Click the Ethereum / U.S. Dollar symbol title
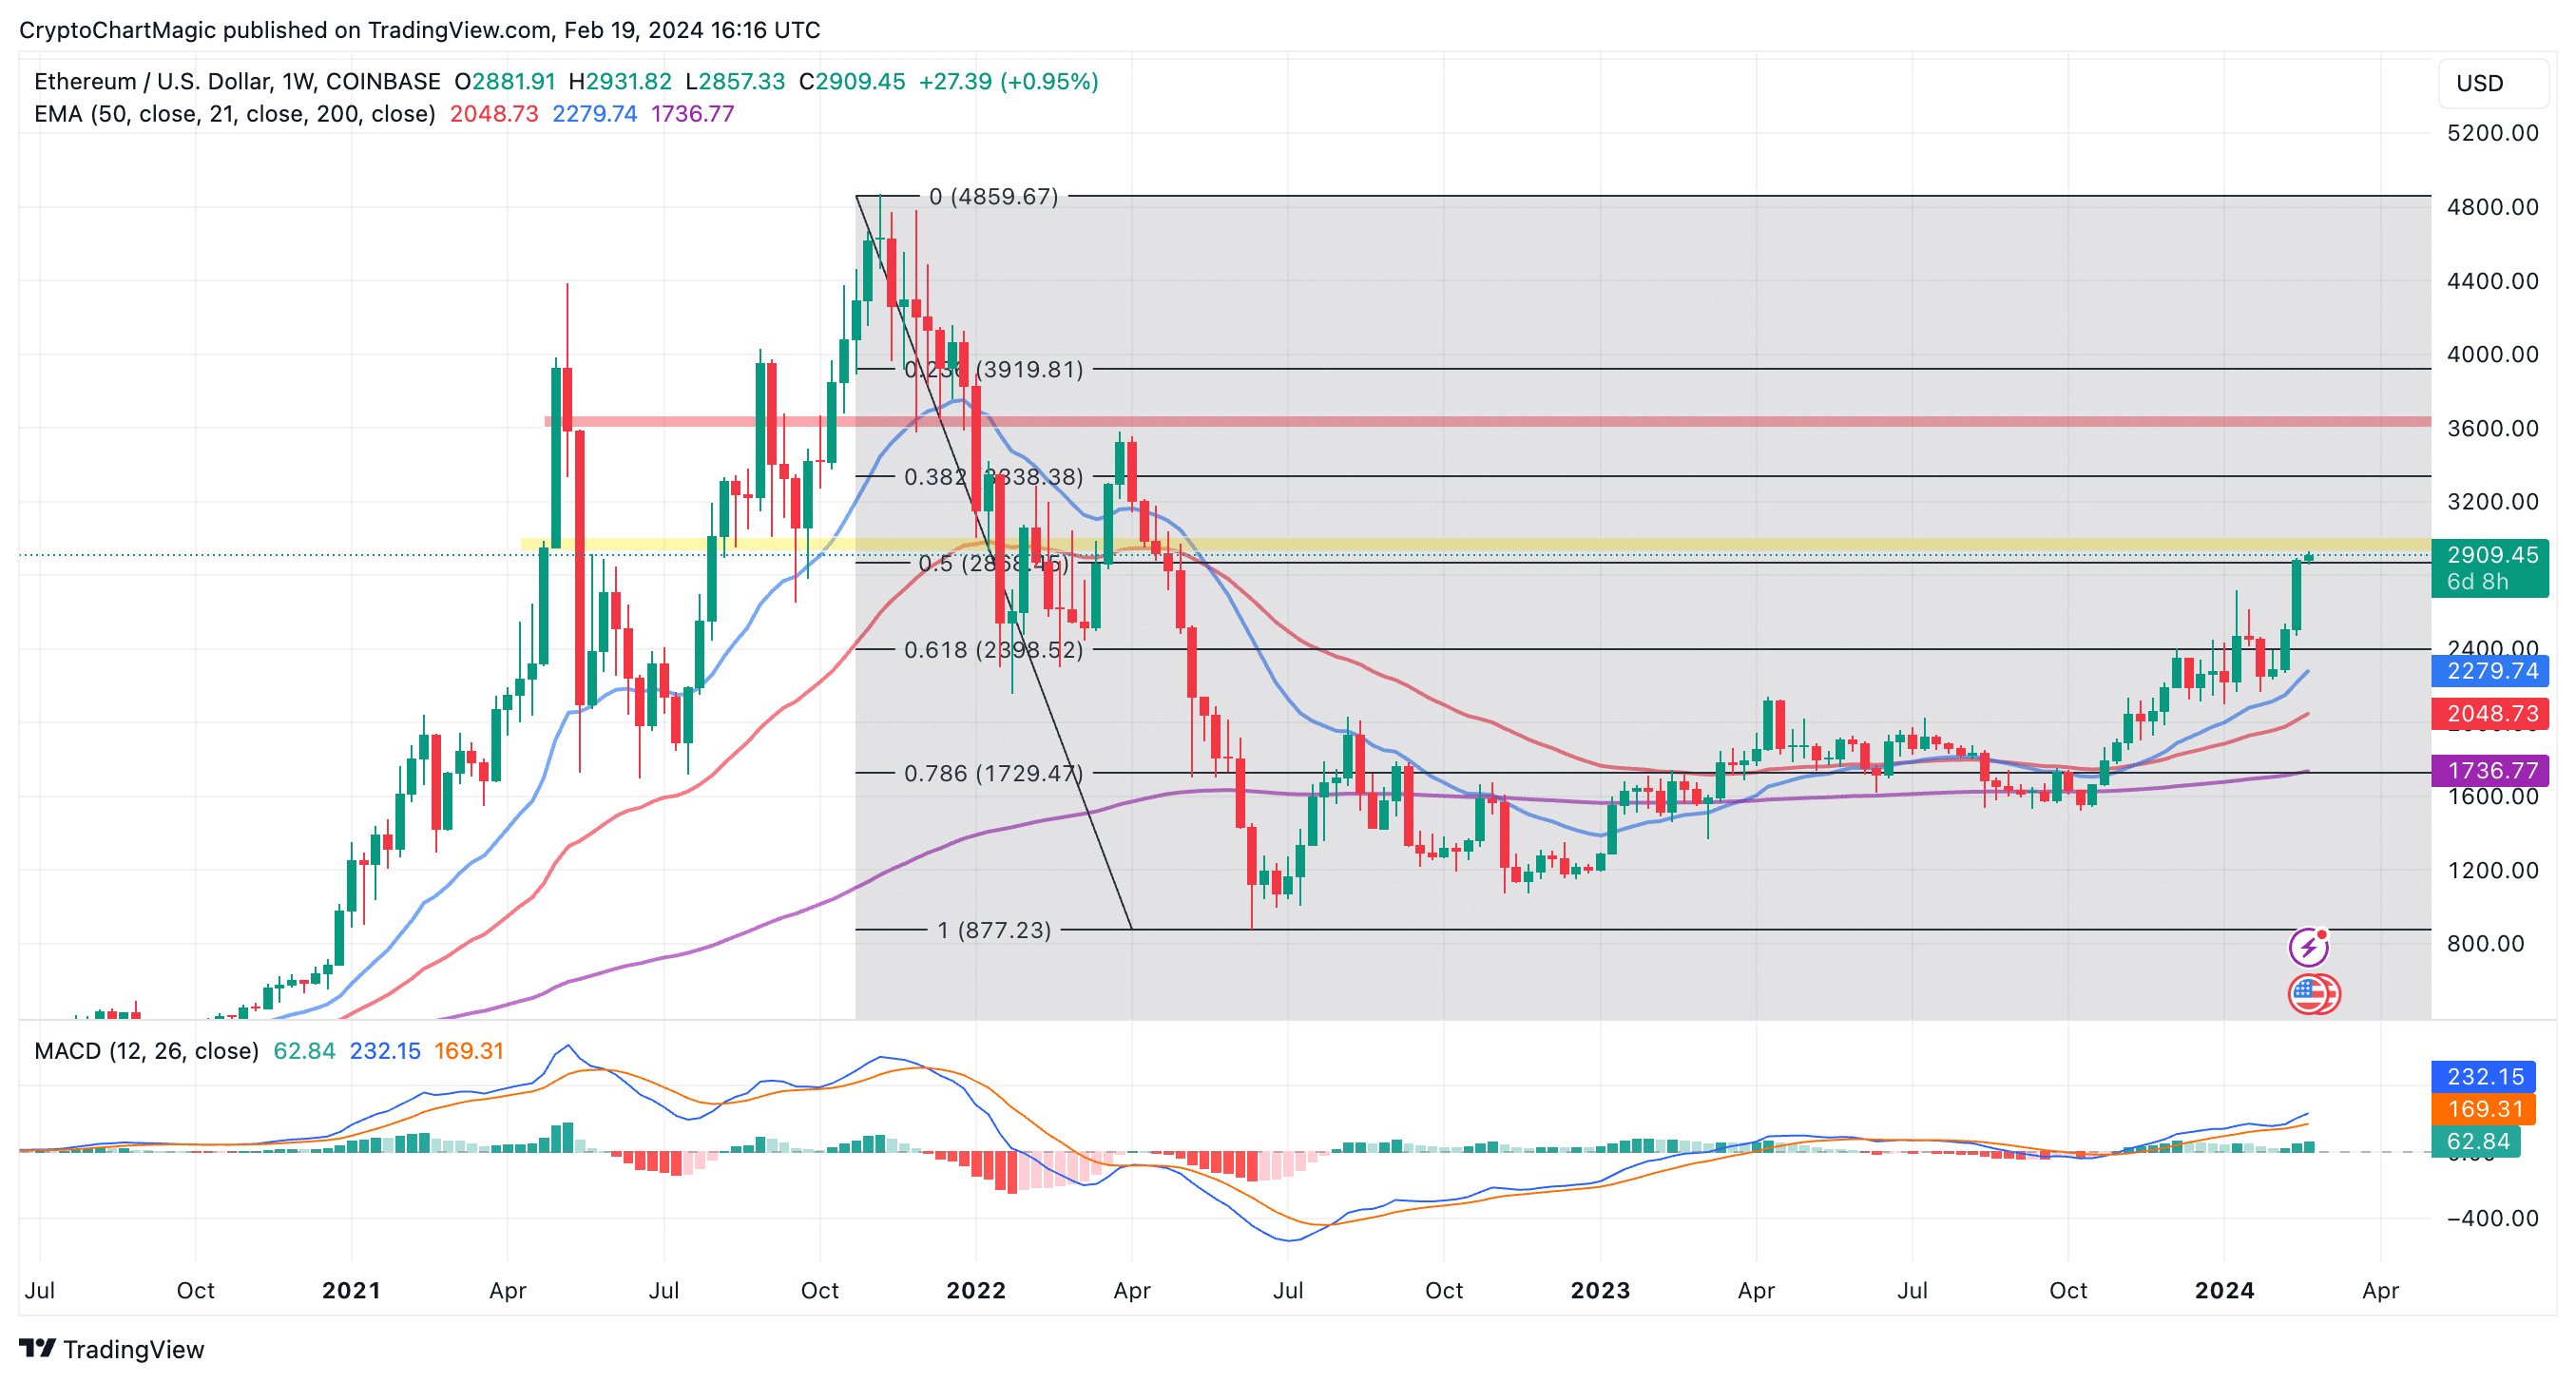This screenshot has width=2576, height=1382. (237, 81)
